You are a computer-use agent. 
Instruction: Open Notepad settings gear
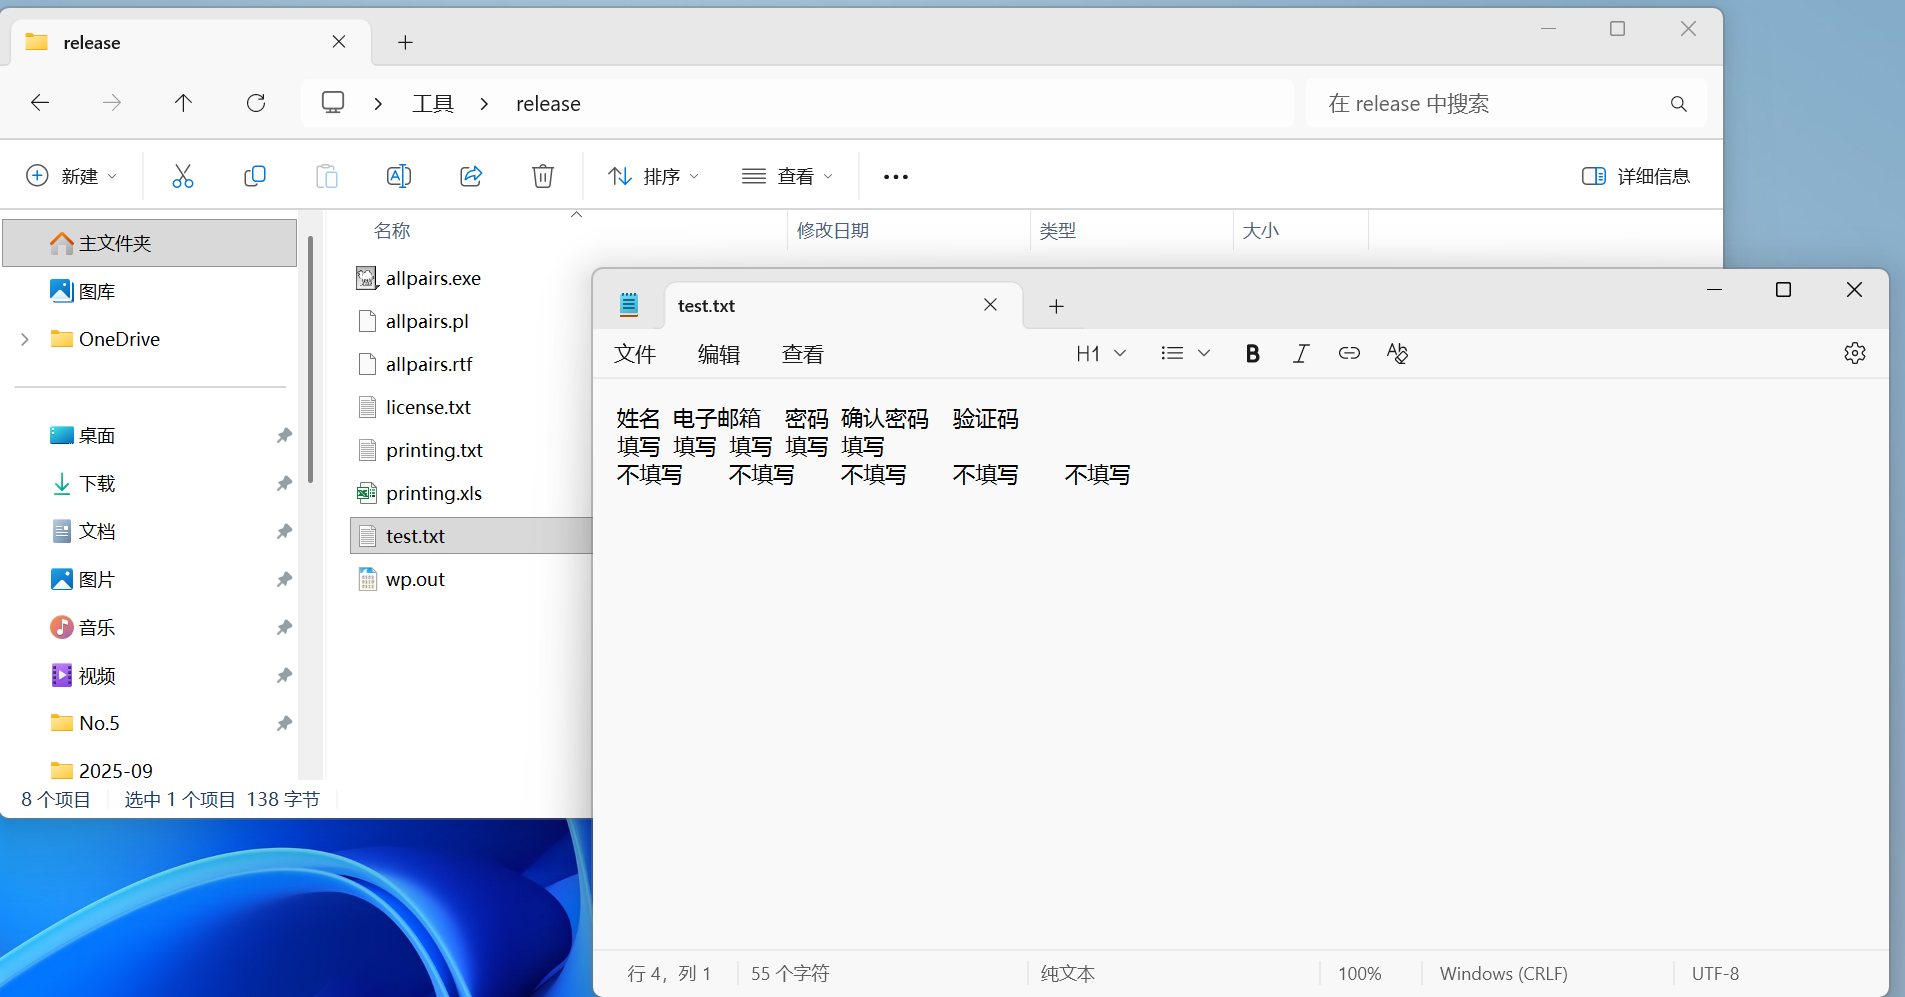(1855, 353)
